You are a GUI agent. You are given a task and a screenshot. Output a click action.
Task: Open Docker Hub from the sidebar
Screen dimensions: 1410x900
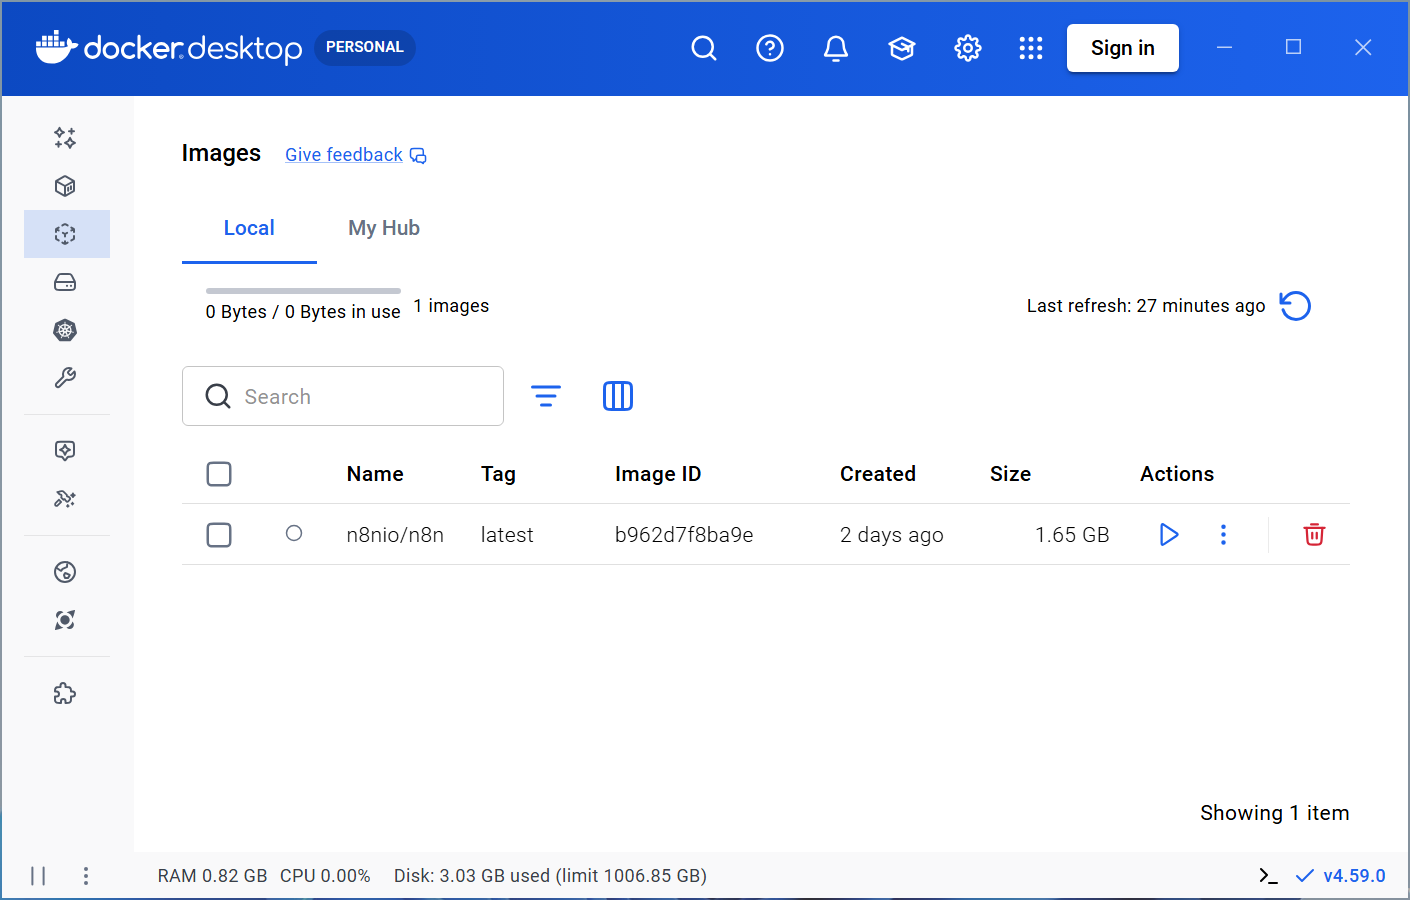click(65, 572)
